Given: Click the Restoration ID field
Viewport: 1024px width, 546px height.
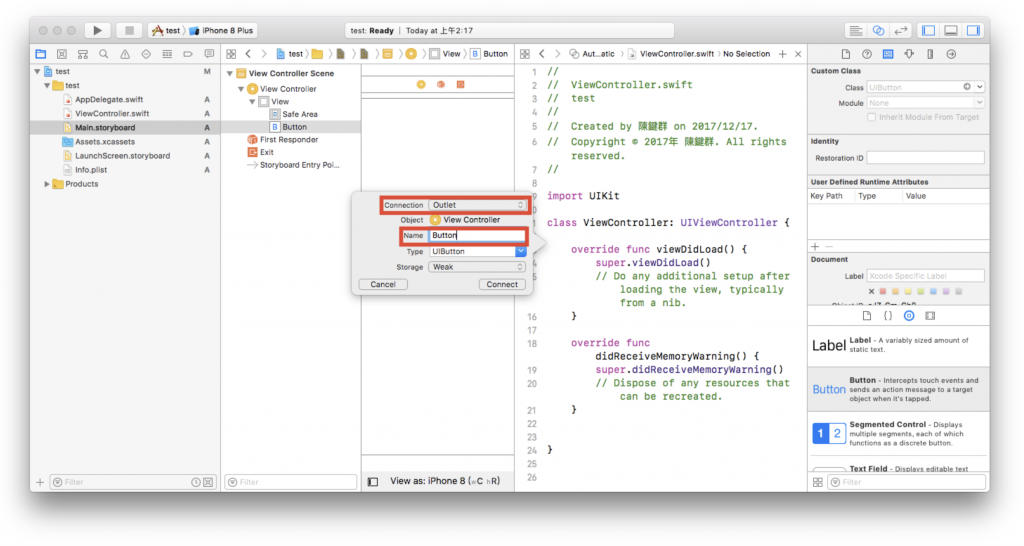Looking at the screenshot, I should click(925, 158).
